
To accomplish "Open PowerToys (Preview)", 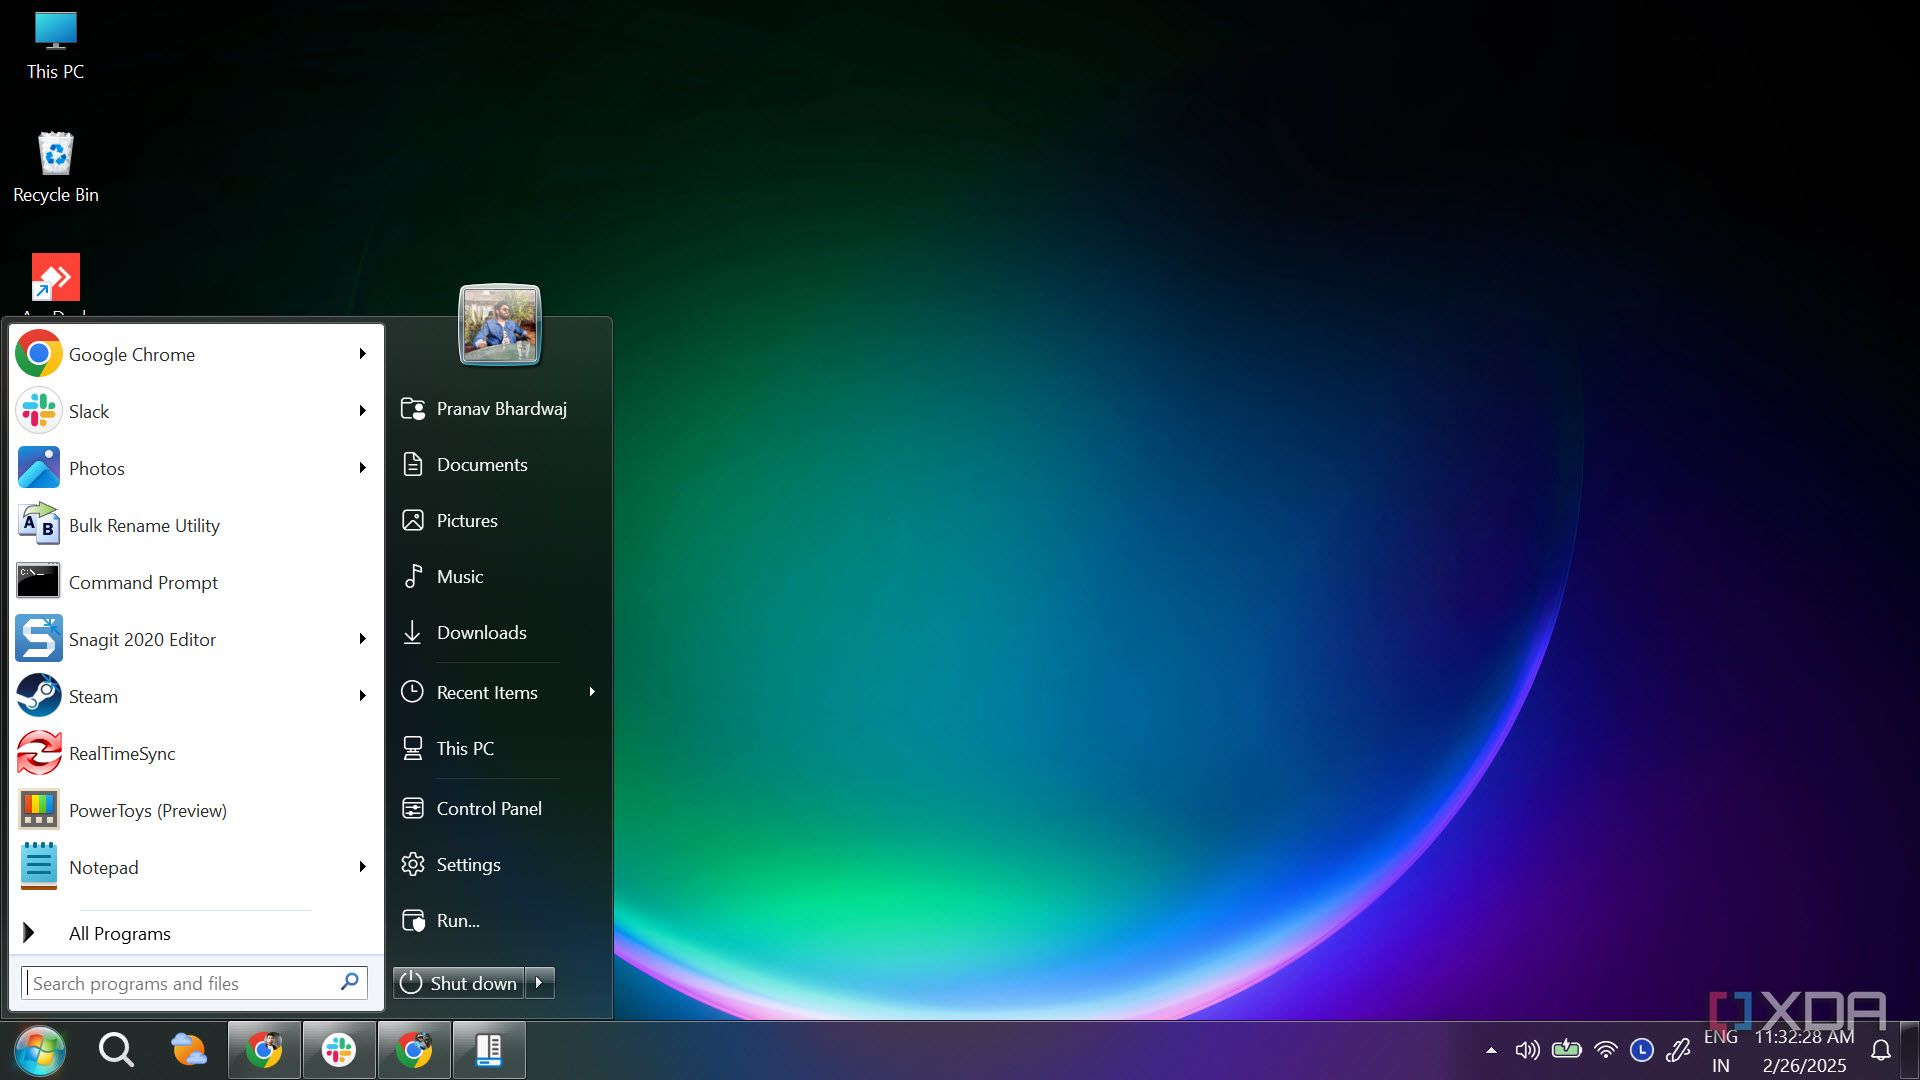I will (x=147, y=810).
